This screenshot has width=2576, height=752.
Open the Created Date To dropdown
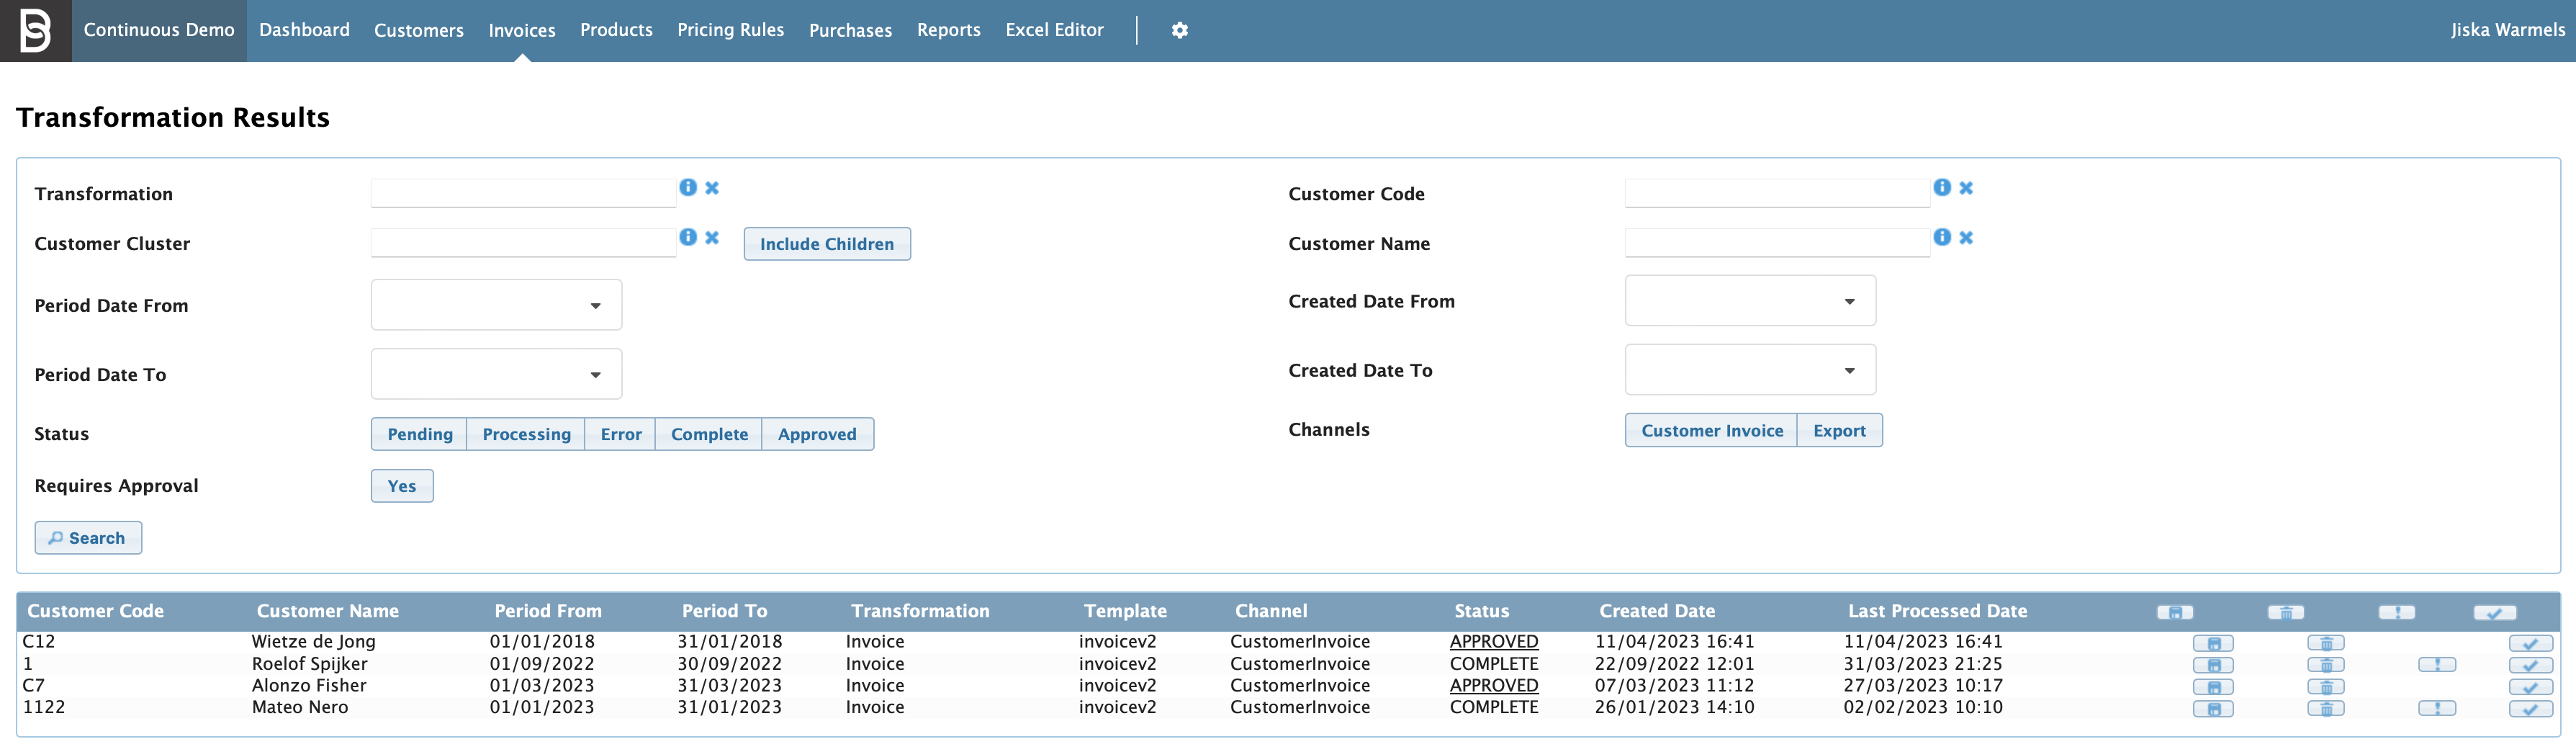tap(1749, 369)
